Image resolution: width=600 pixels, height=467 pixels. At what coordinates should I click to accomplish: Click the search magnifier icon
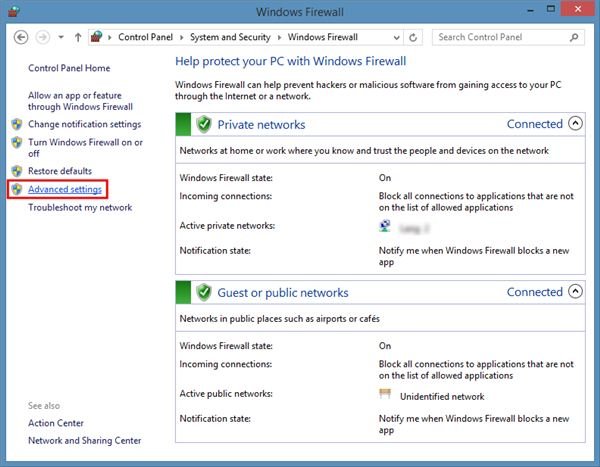pos(574,37)
